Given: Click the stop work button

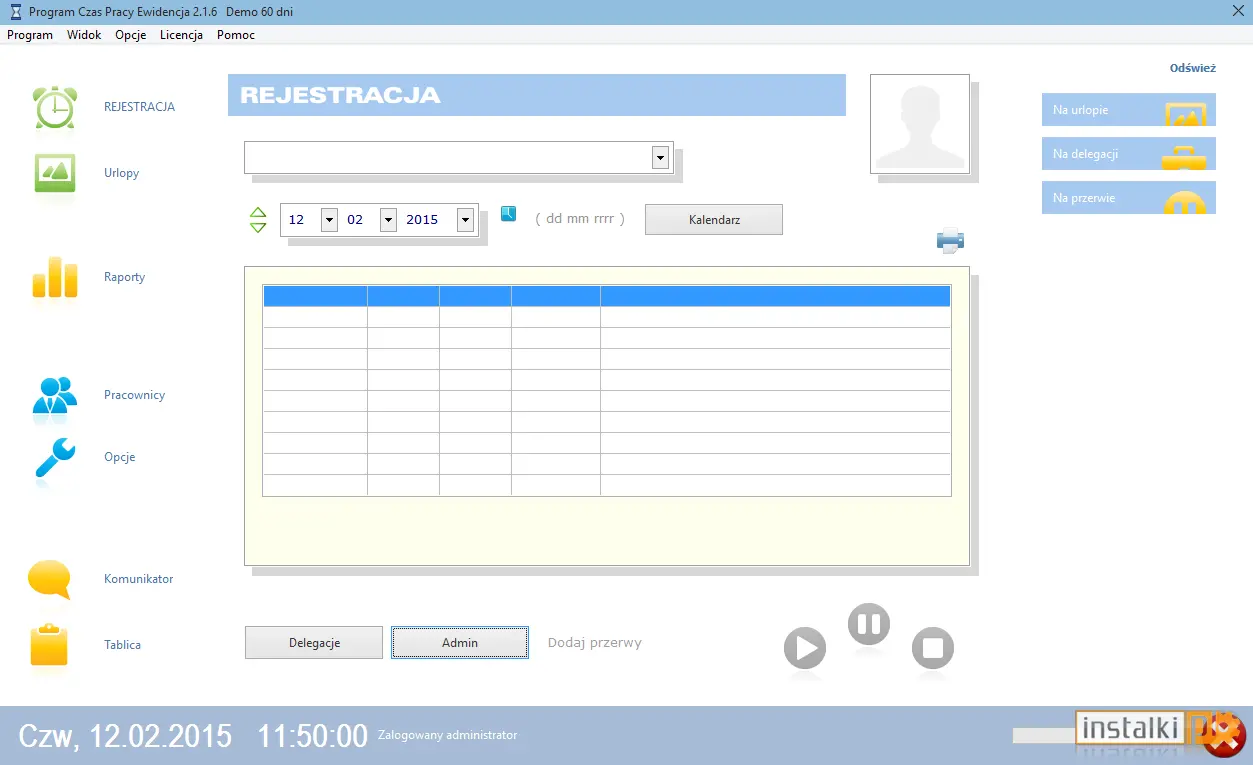Looking at the screenshot, I should pos(933,648).
